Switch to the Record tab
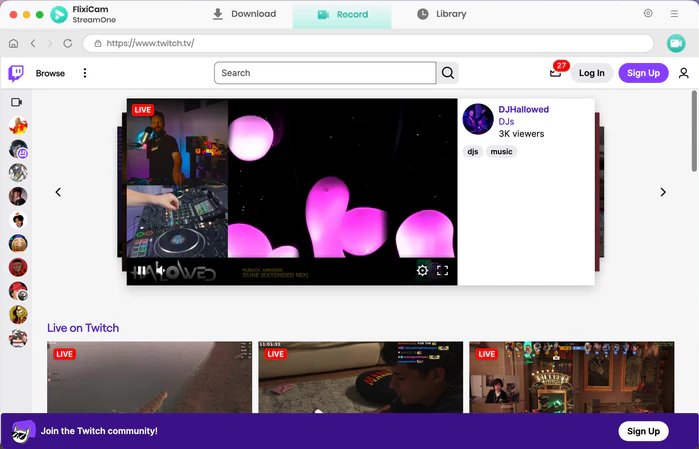The image size is (699, 449). [x=342, y=14]
